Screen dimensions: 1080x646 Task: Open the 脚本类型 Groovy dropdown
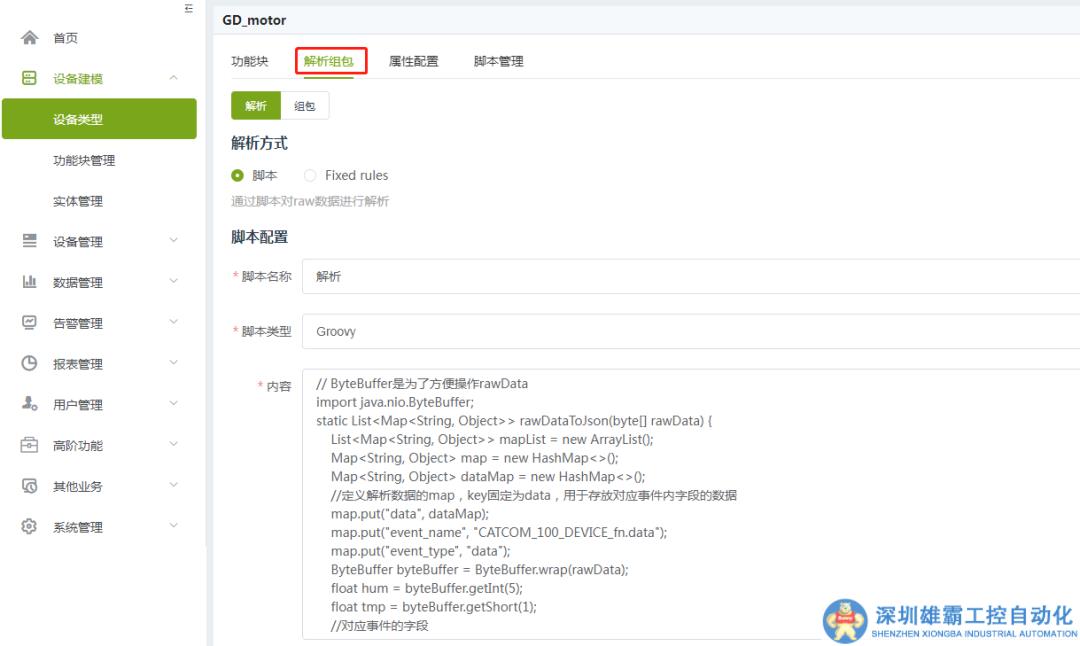coord(690,331)
